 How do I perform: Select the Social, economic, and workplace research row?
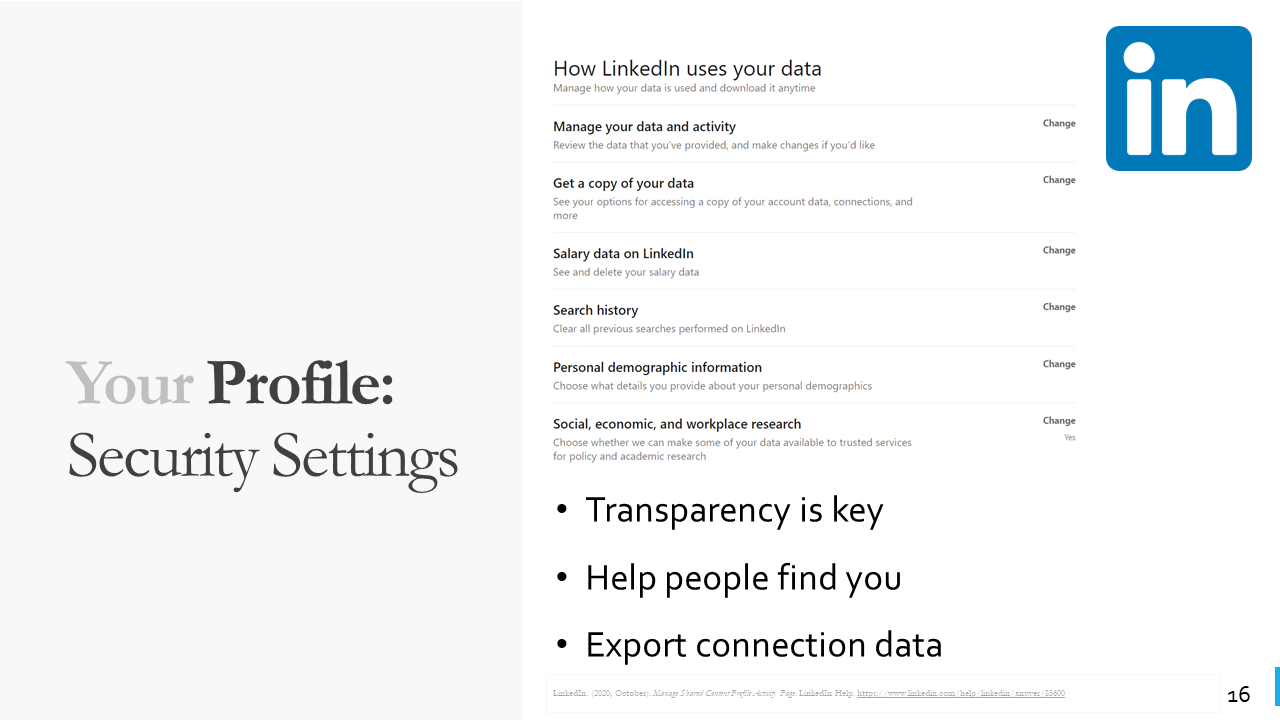click(x=814, y=439)
